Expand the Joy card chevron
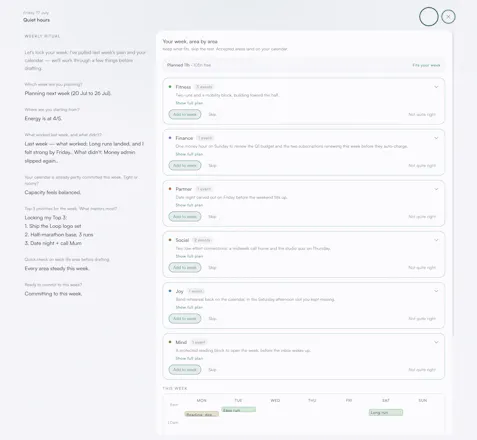This screenshot has height=440, width=477. (436, 291)
